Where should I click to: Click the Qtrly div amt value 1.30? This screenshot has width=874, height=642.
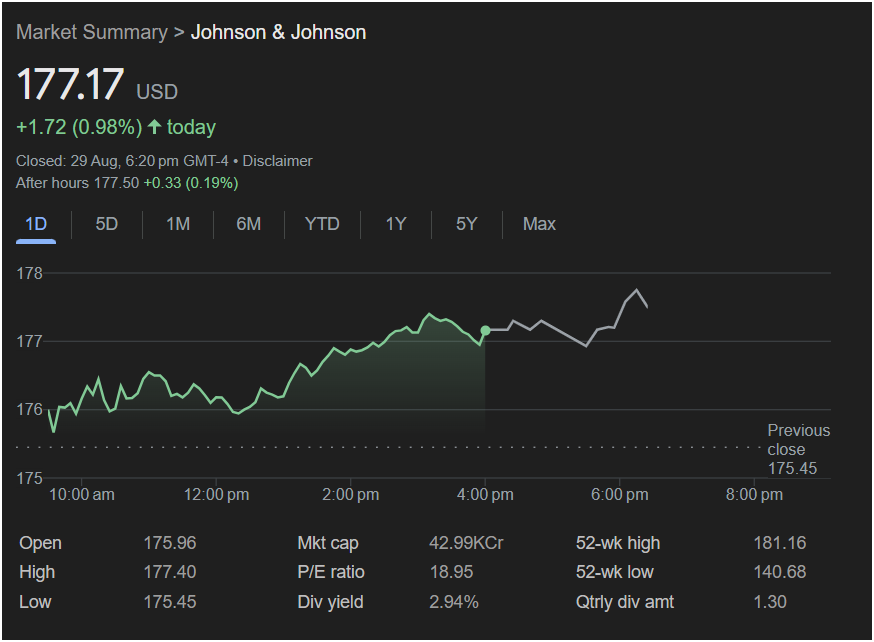(770, 602)
